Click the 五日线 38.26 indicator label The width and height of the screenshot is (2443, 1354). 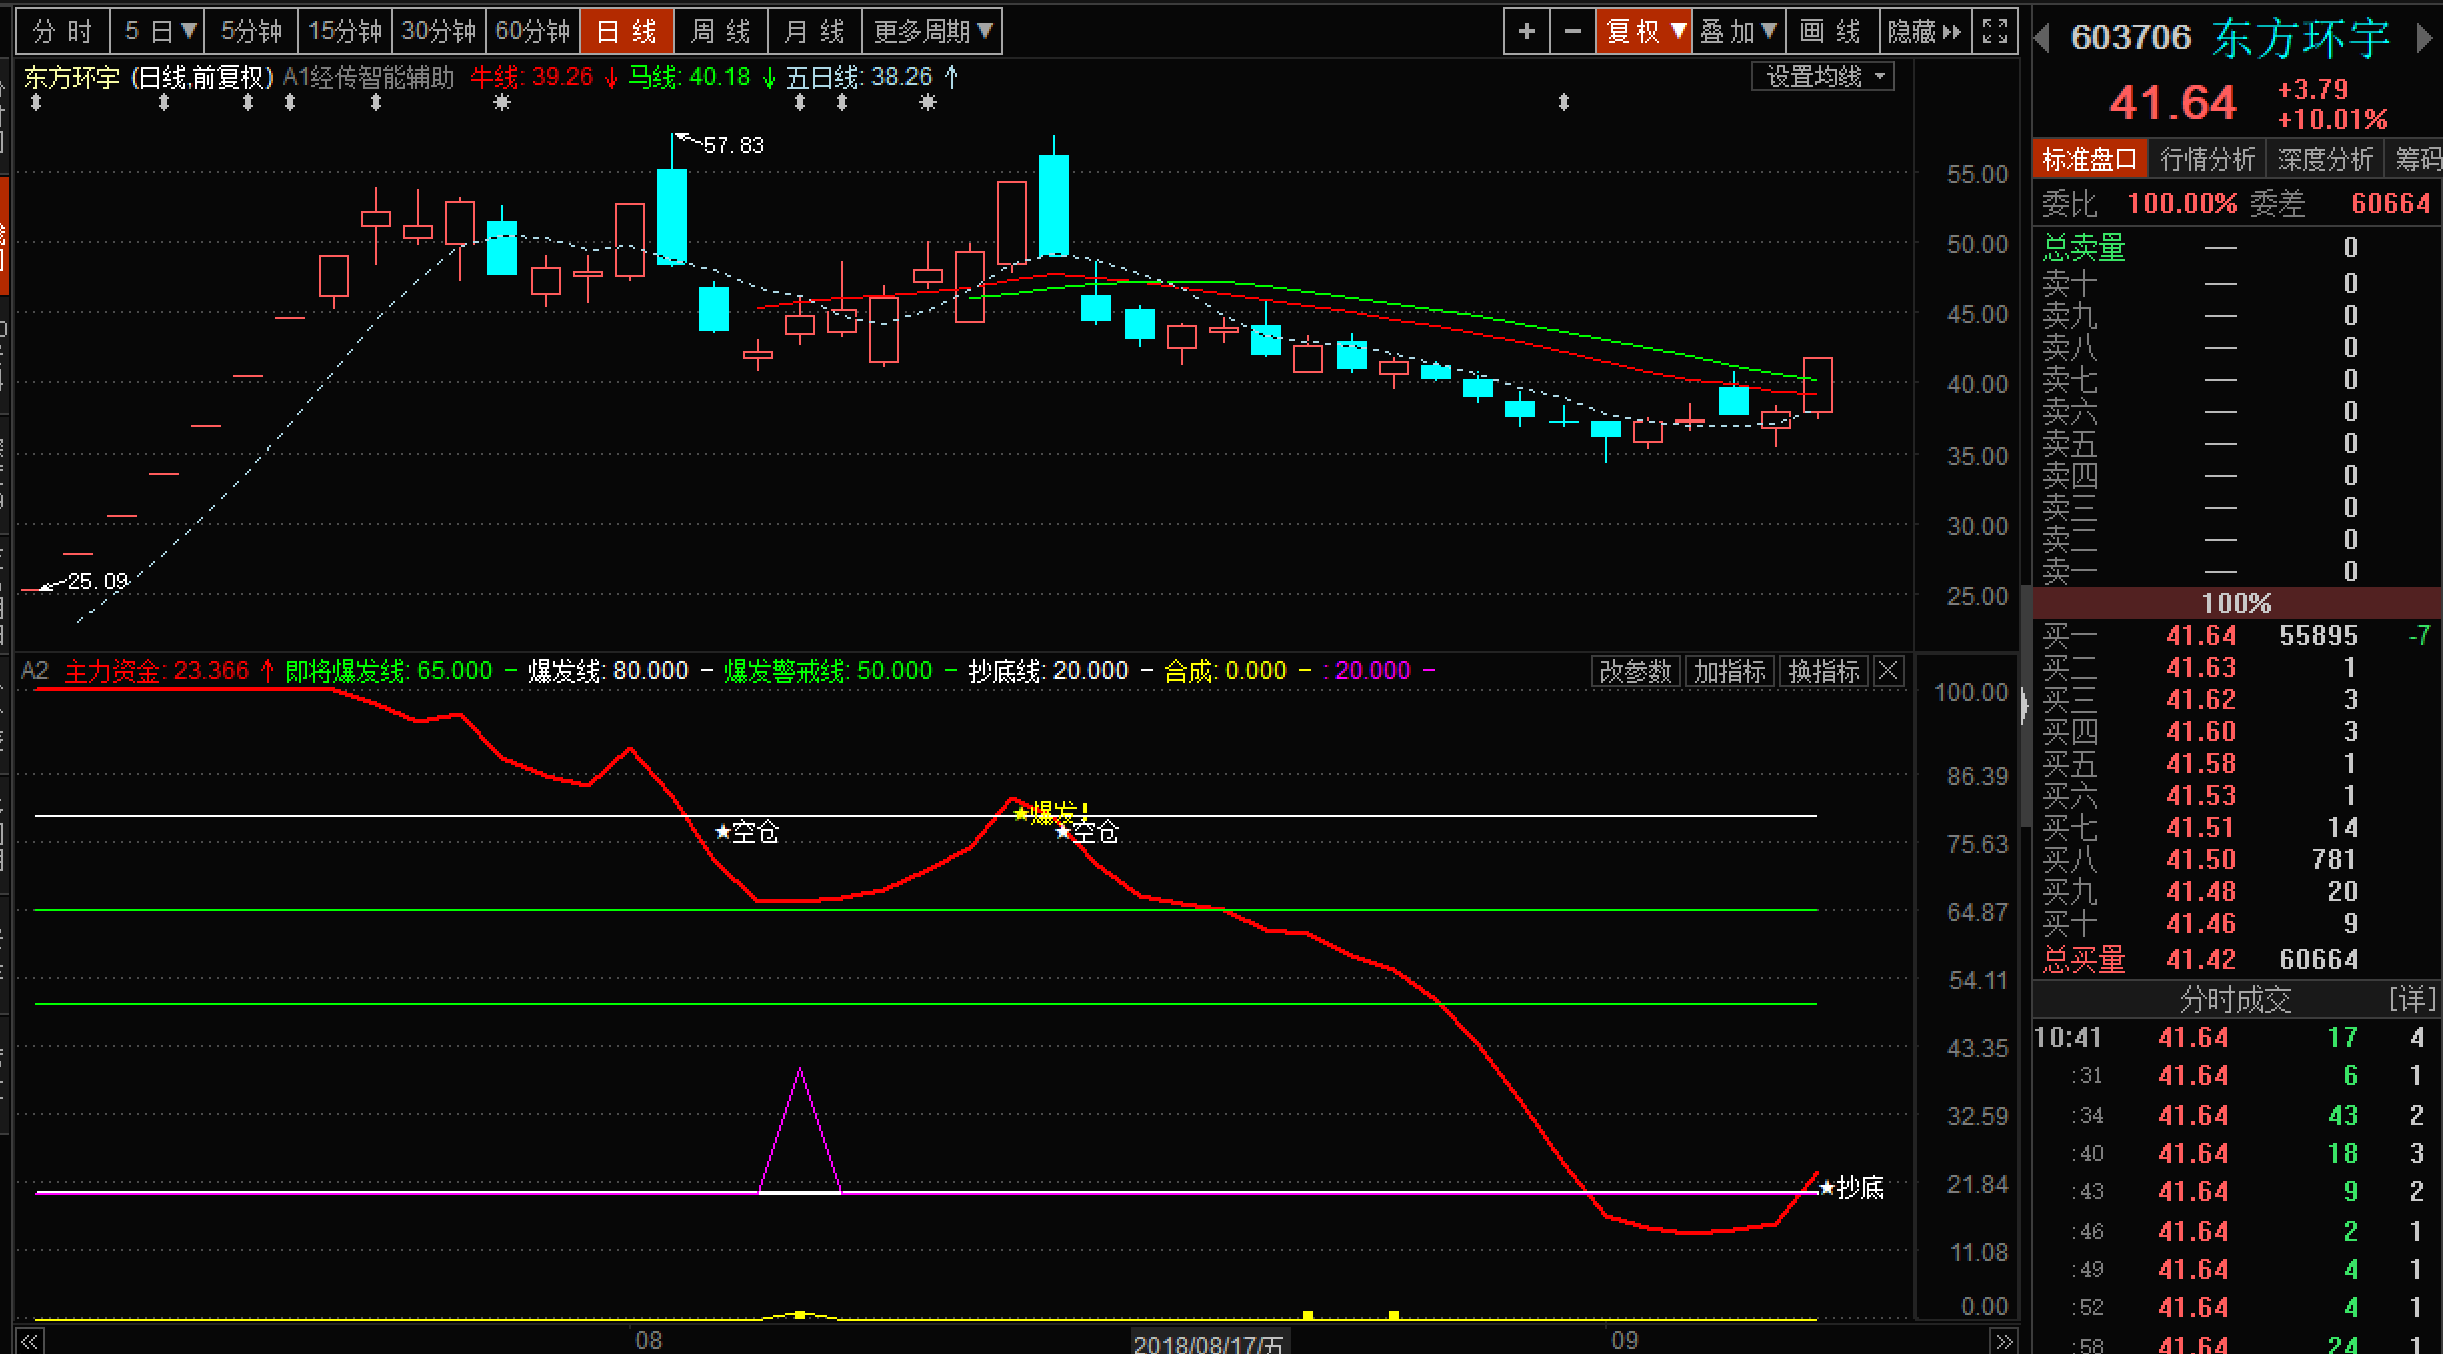[872, 77]
